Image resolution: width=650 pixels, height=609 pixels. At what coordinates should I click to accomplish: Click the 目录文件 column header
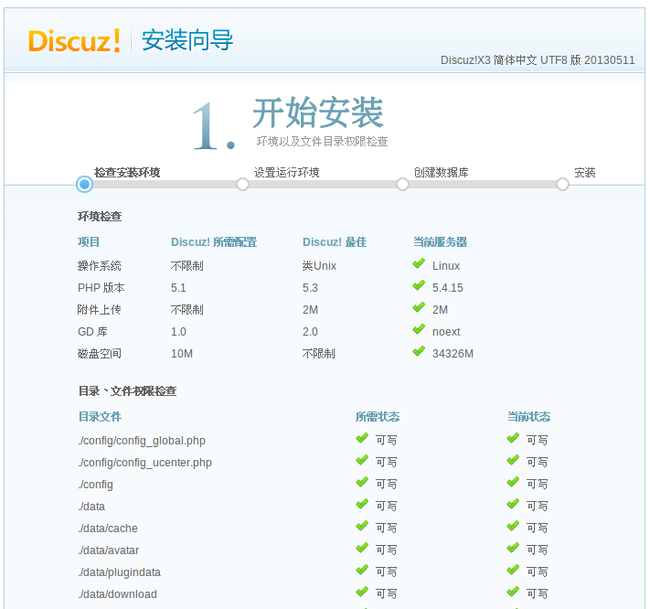click(x=100, y=417)
